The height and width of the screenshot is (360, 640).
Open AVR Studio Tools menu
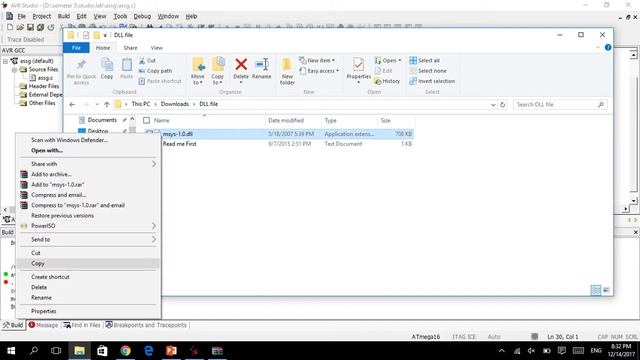tap(120, 16)
